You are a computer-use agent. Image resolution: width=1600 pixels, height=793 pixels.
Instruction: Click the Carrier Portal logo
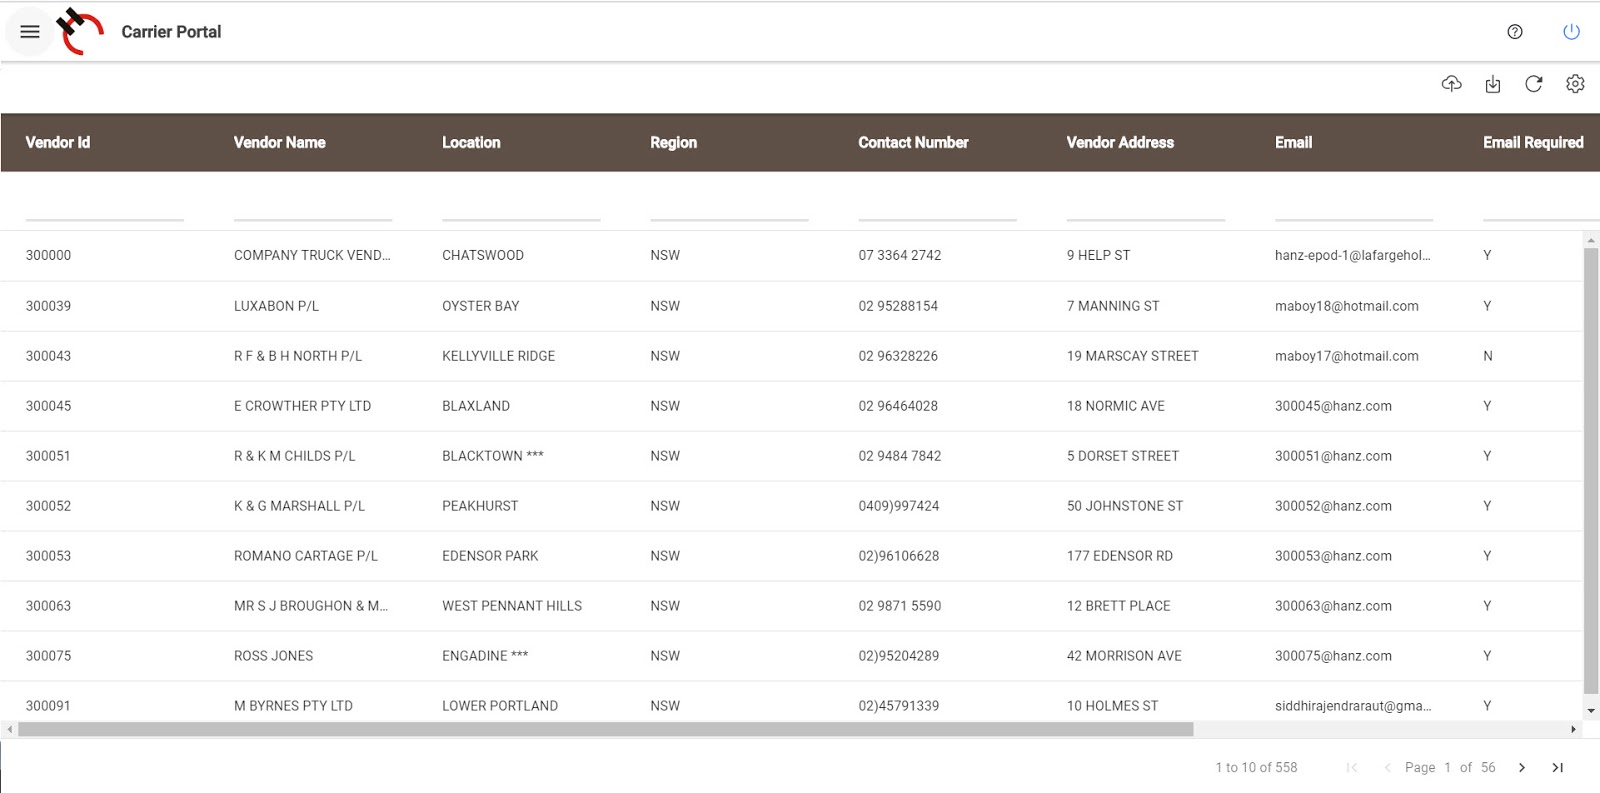[80, 31]
